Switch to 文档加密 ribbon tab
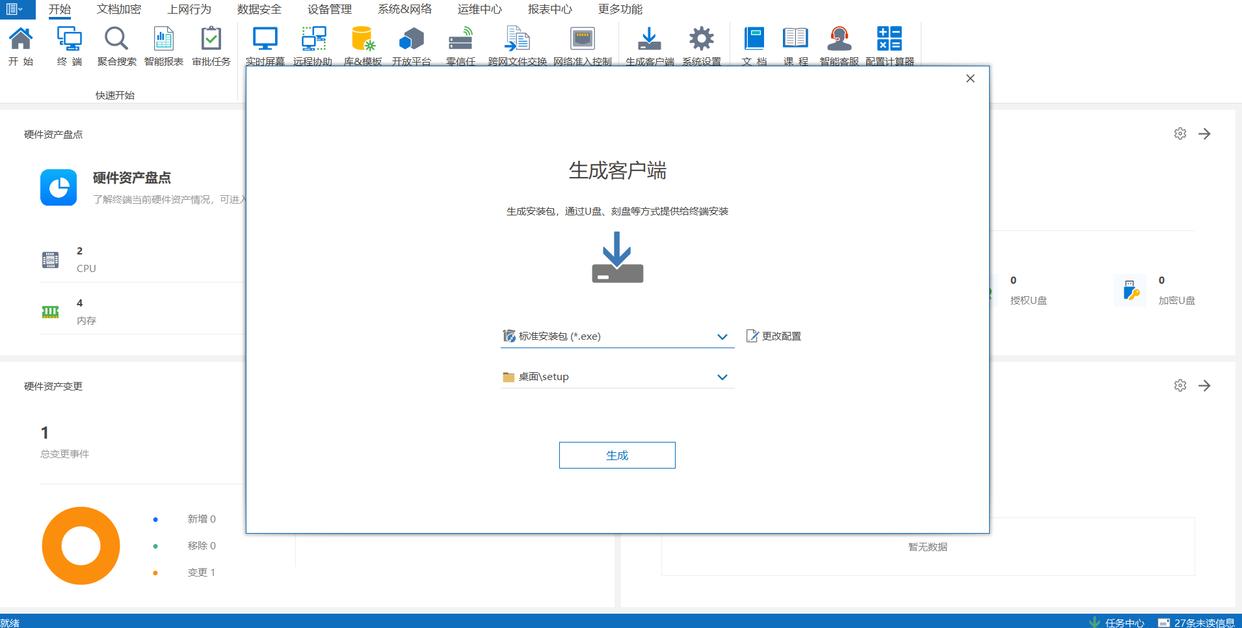Viewport: 1242px width, 628px height. coord(119,9)
